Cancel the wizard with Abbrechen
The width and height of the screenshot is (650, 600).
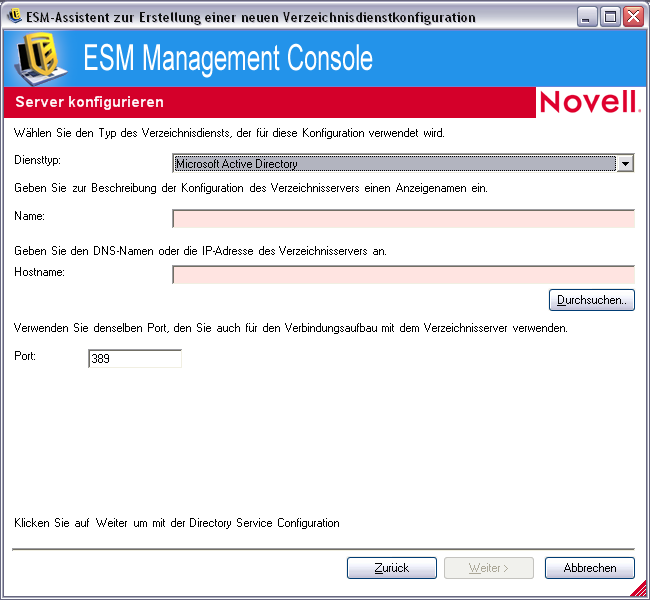[x=589, y=568]
